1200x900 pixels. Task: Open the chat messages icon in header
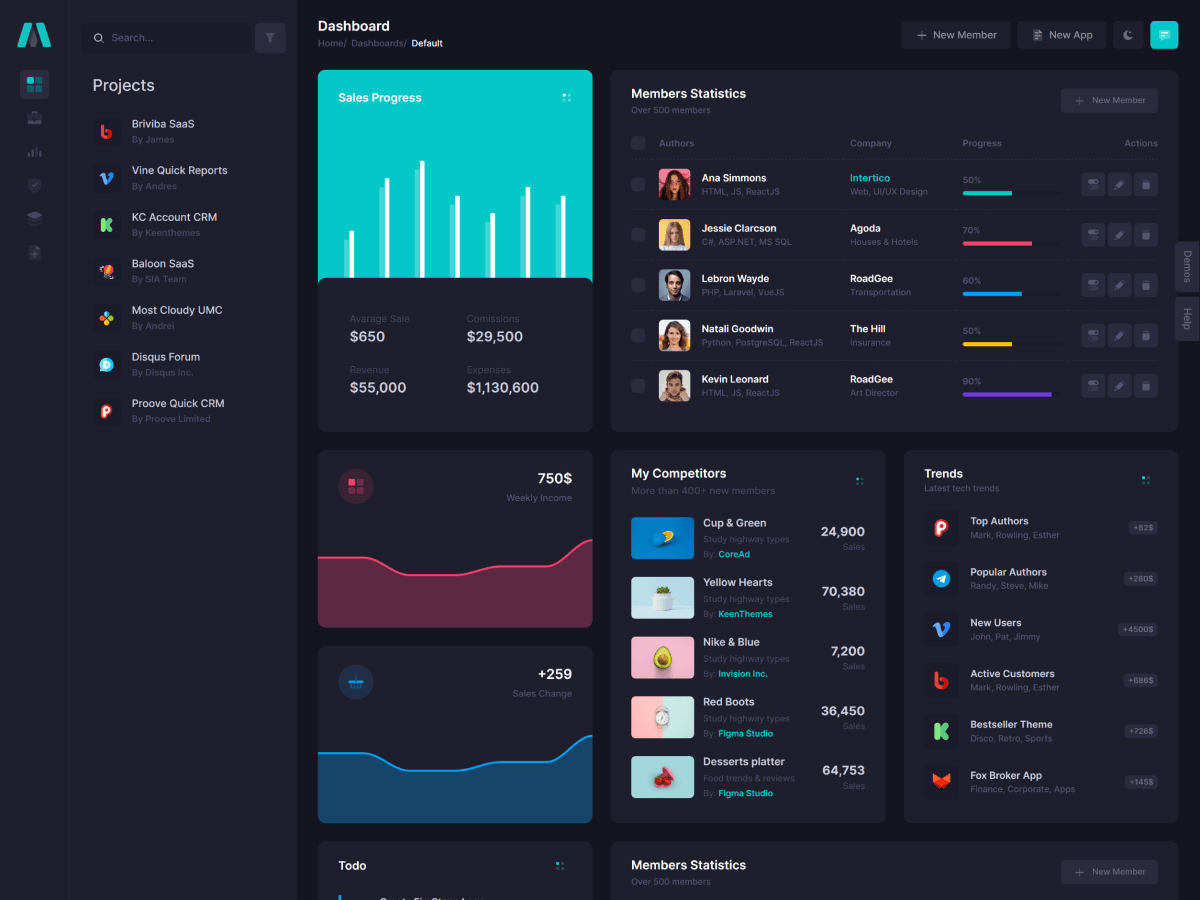[x=1164, y=35]
